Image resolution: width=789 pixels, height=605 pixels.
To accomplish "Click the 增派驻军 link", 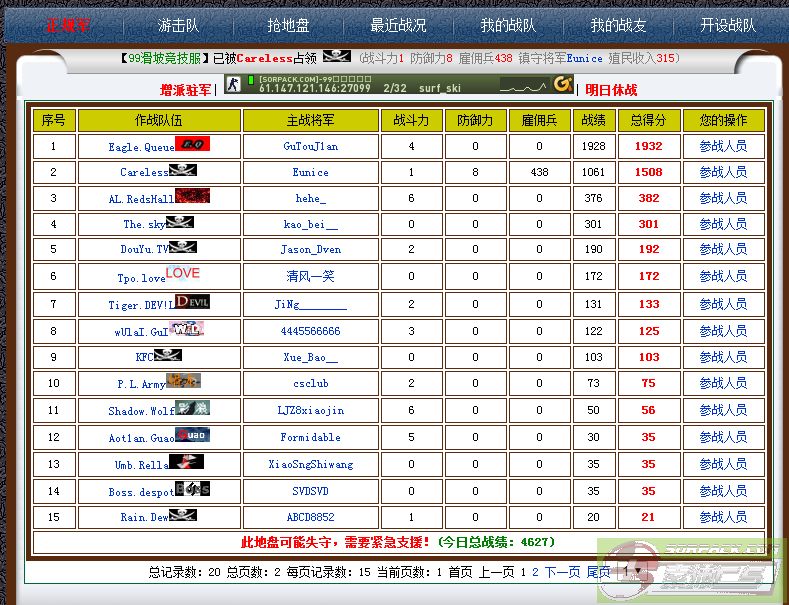I will tap(186, 89).
